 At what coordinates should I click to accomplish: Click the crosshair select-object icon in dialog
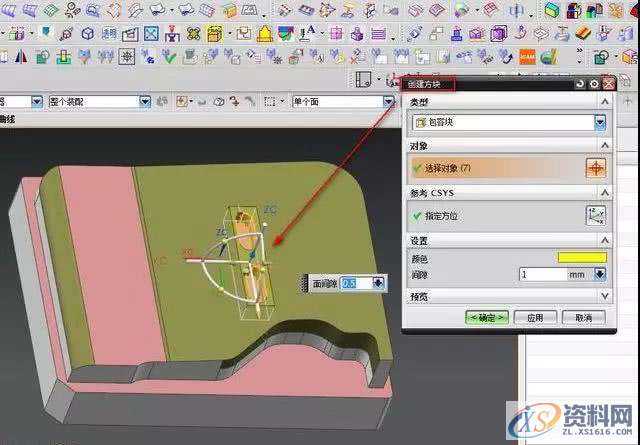(596, 168)
